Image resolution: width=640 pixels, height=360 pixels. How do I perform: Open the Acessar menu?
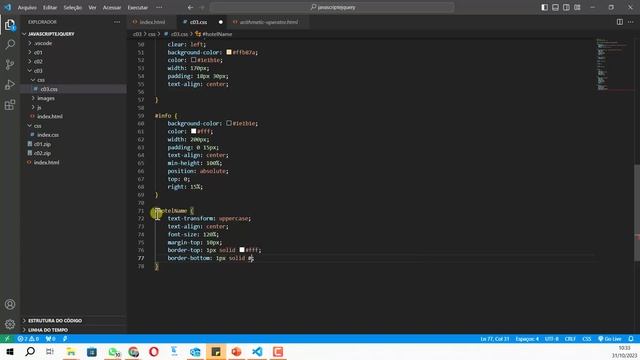[112, 7]
